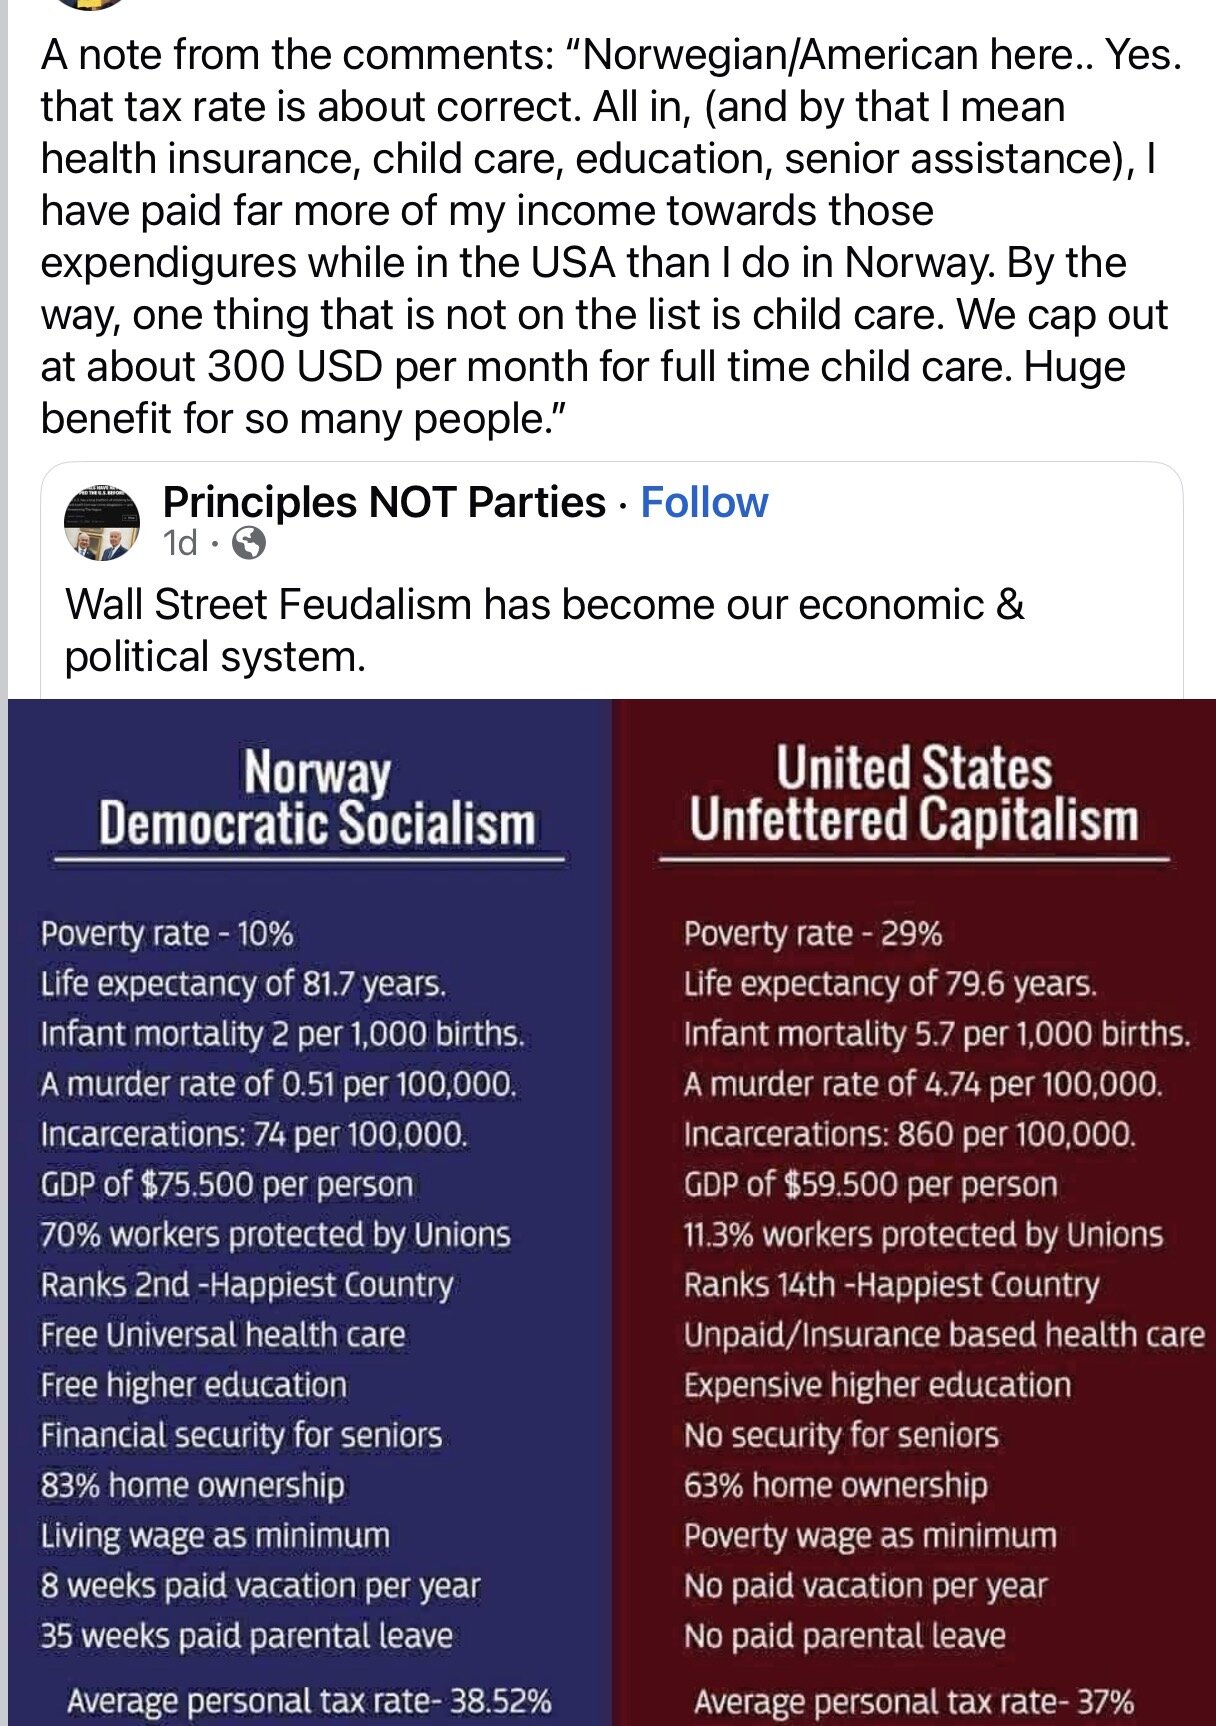
Task: Click the partially visible poster avatar at top
Action: (90, 3)
